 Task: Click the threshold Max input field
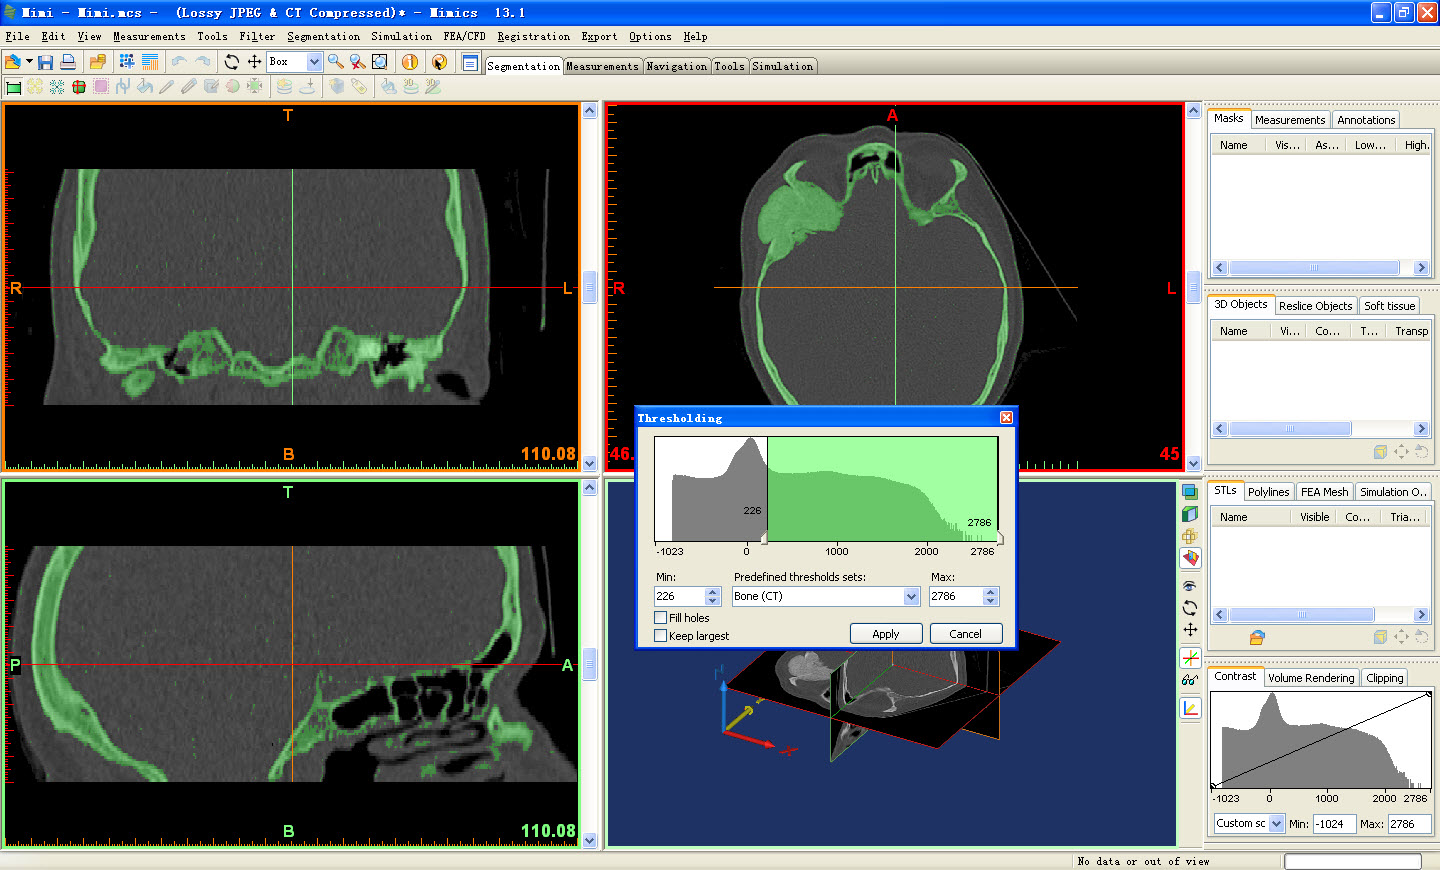pos(956,596)
